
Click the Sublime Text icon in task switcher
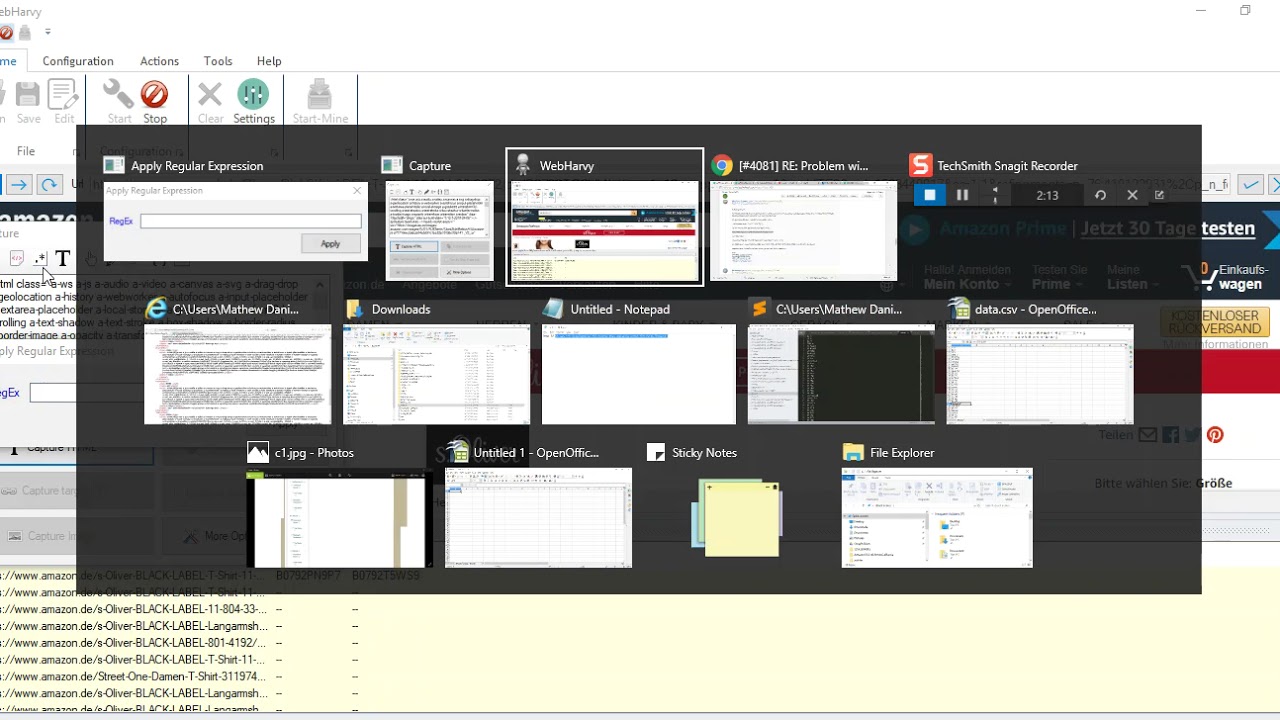(x=760, y=309)
